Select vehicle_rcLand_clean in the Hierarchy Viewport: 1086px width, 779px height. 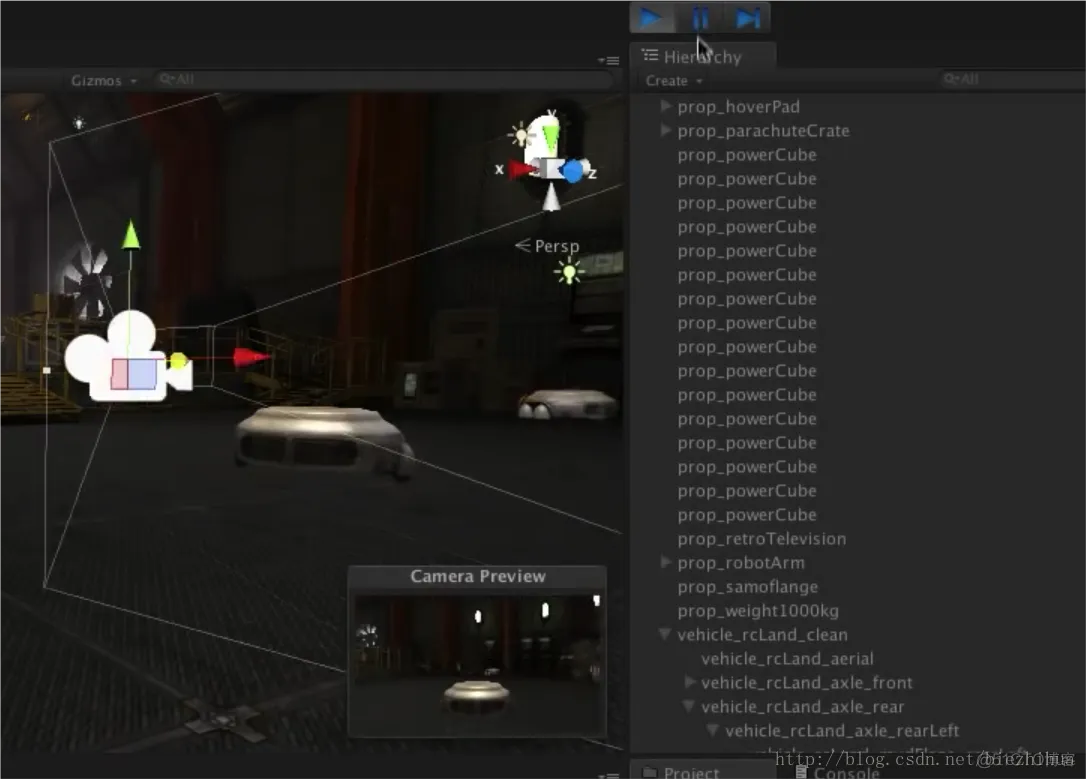(763, 635)
